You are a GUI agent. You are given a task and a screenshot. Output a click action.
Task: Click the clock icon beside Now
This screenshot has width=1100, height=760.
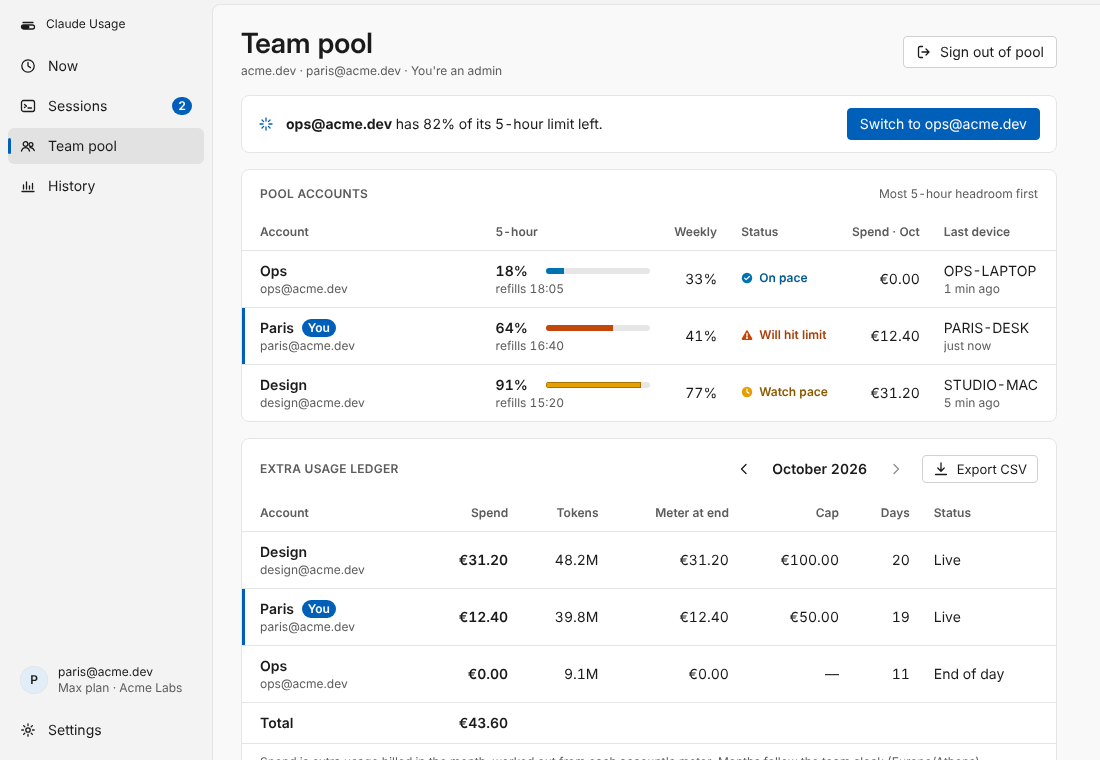coord(28,66)
